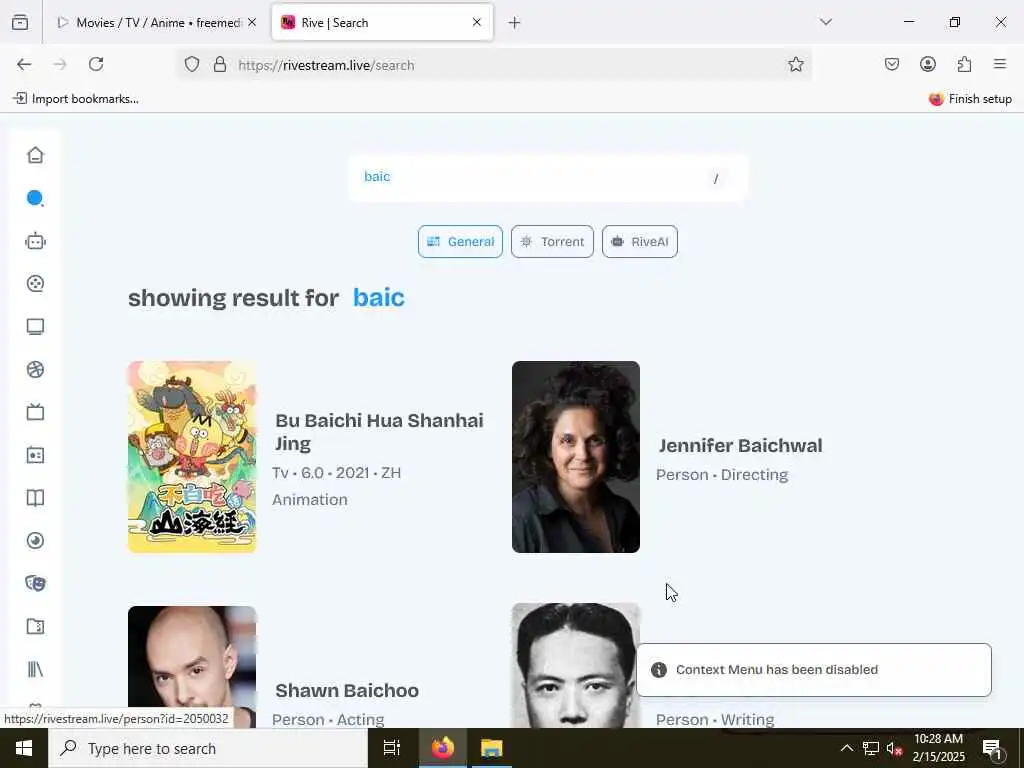Close the Movies / TV / Anime tab
This screenshot has height=768, width=1024.
tap(252, 22)
